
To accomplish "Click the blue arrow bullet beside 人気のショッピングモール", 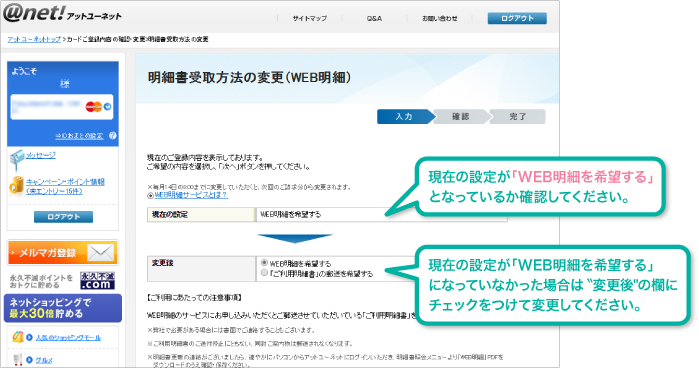I will click(29, 338).
